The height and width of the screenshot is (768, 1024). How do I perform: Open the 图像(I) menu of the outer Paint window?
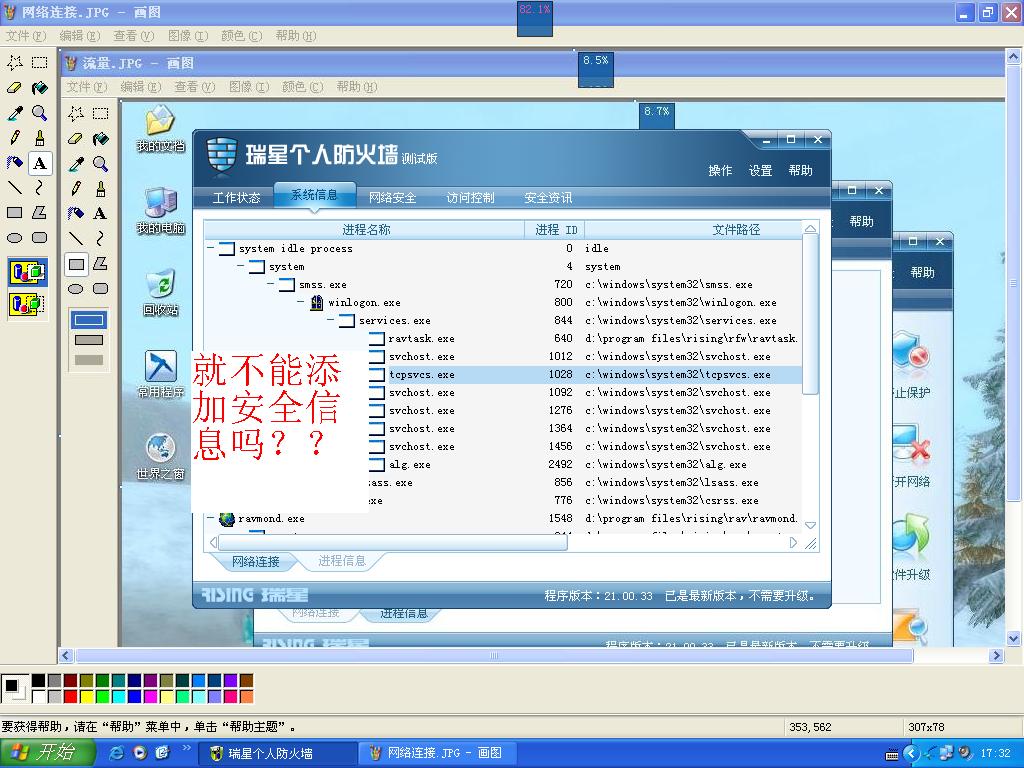188,36
